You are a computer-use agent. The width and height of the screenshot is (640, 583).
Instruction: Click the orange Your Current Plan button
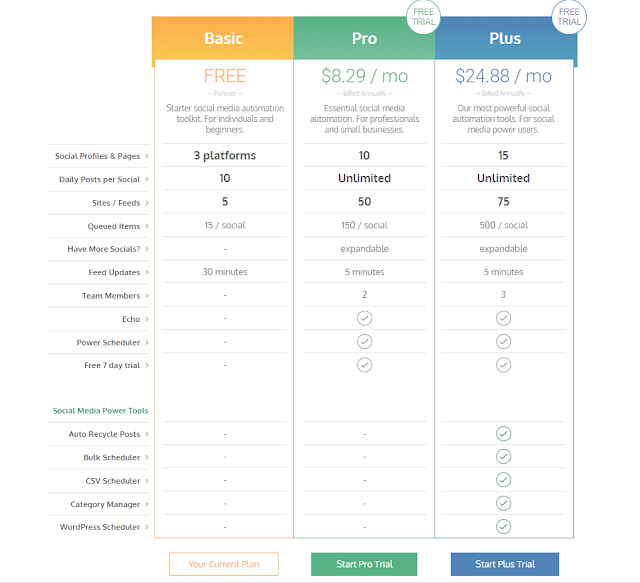click(x=224, y=564)
